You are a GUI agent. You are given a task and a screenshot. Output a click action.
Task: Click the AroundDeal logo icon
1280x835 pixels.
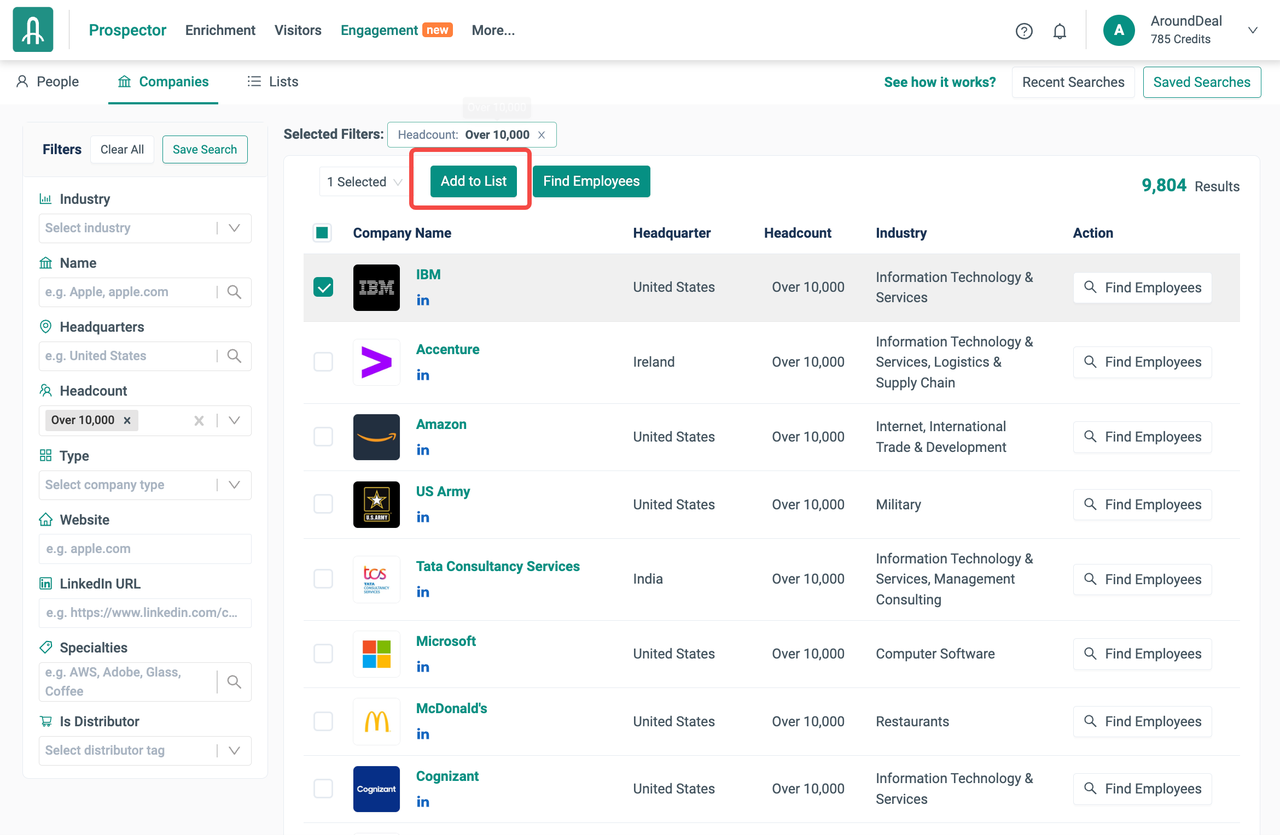coord(33,30)
